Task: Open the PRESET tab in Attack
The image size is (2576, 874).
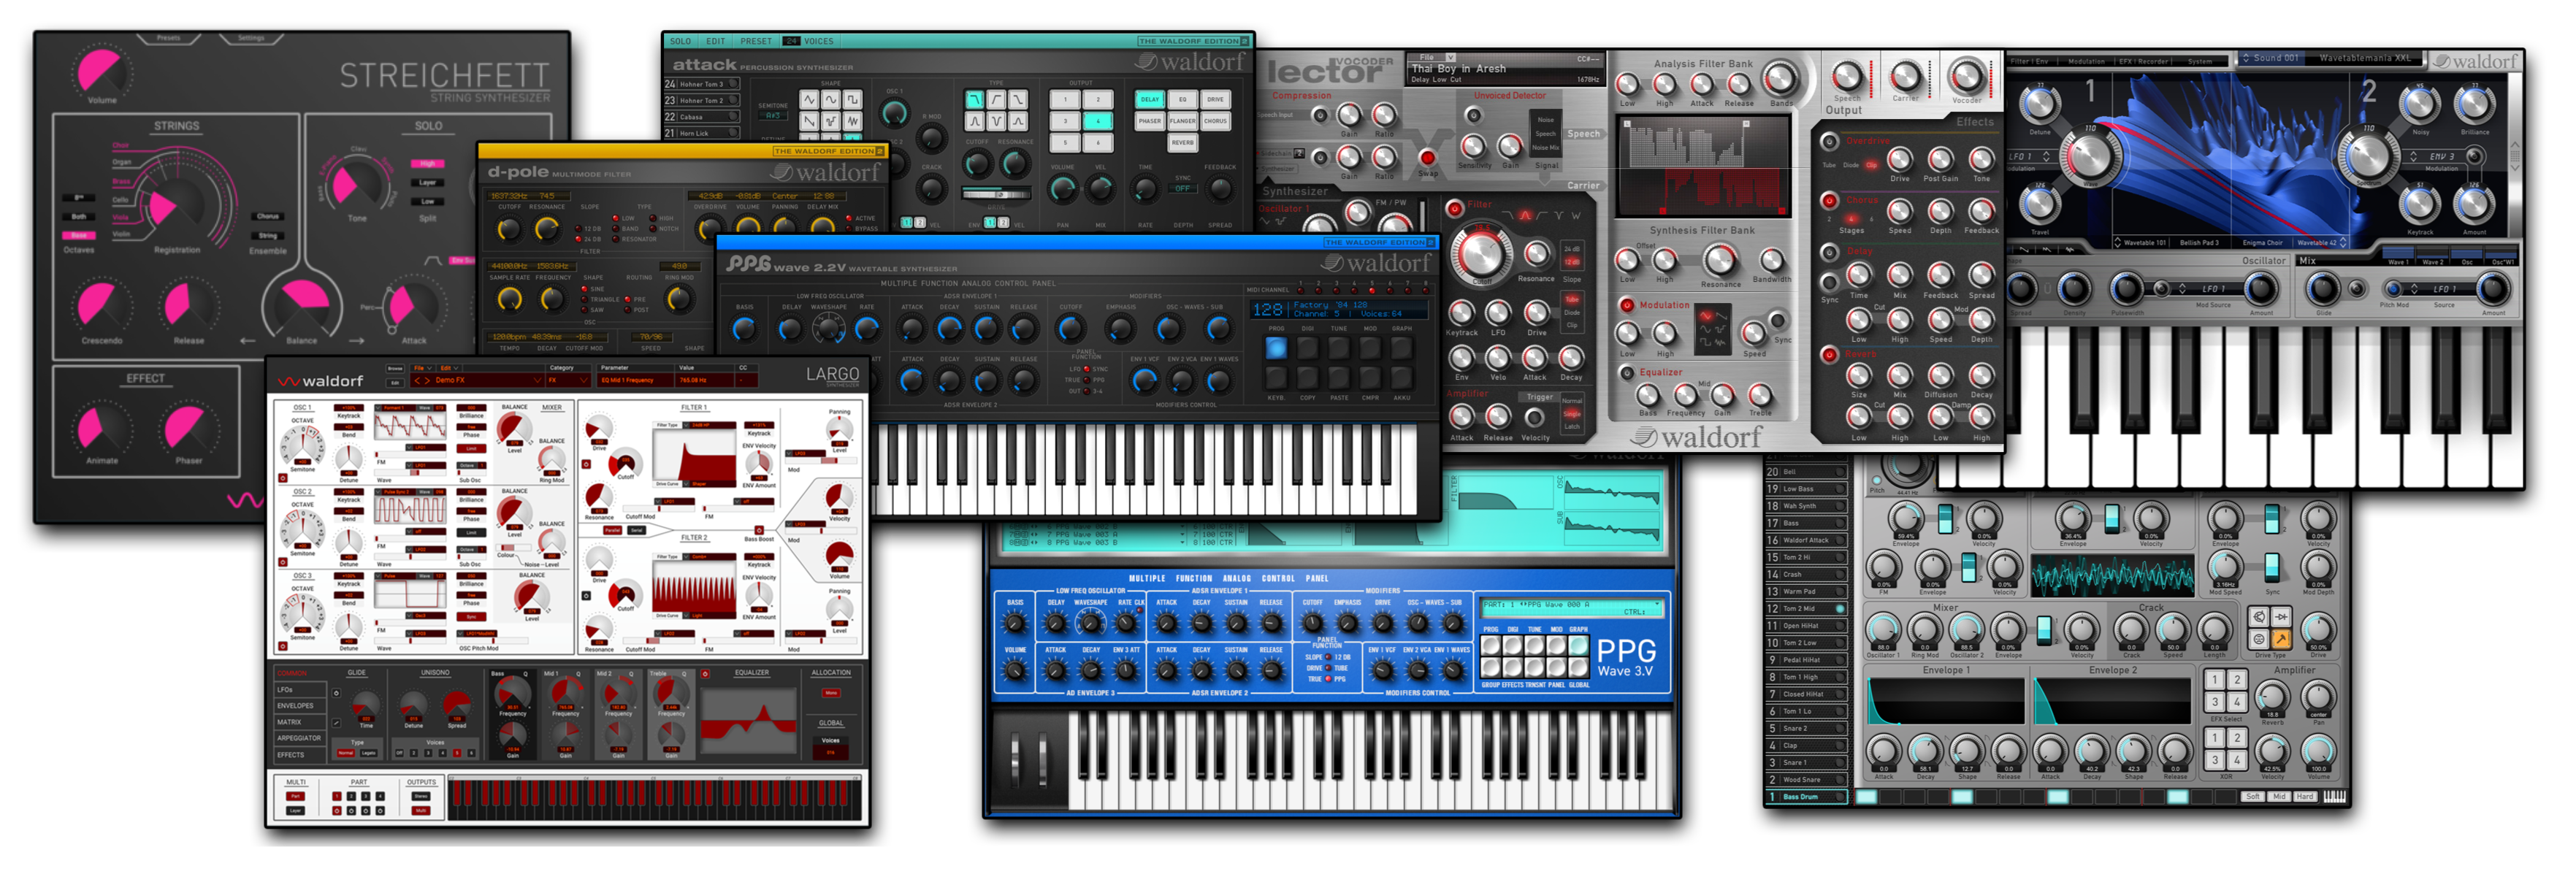Action: (755, 41)
